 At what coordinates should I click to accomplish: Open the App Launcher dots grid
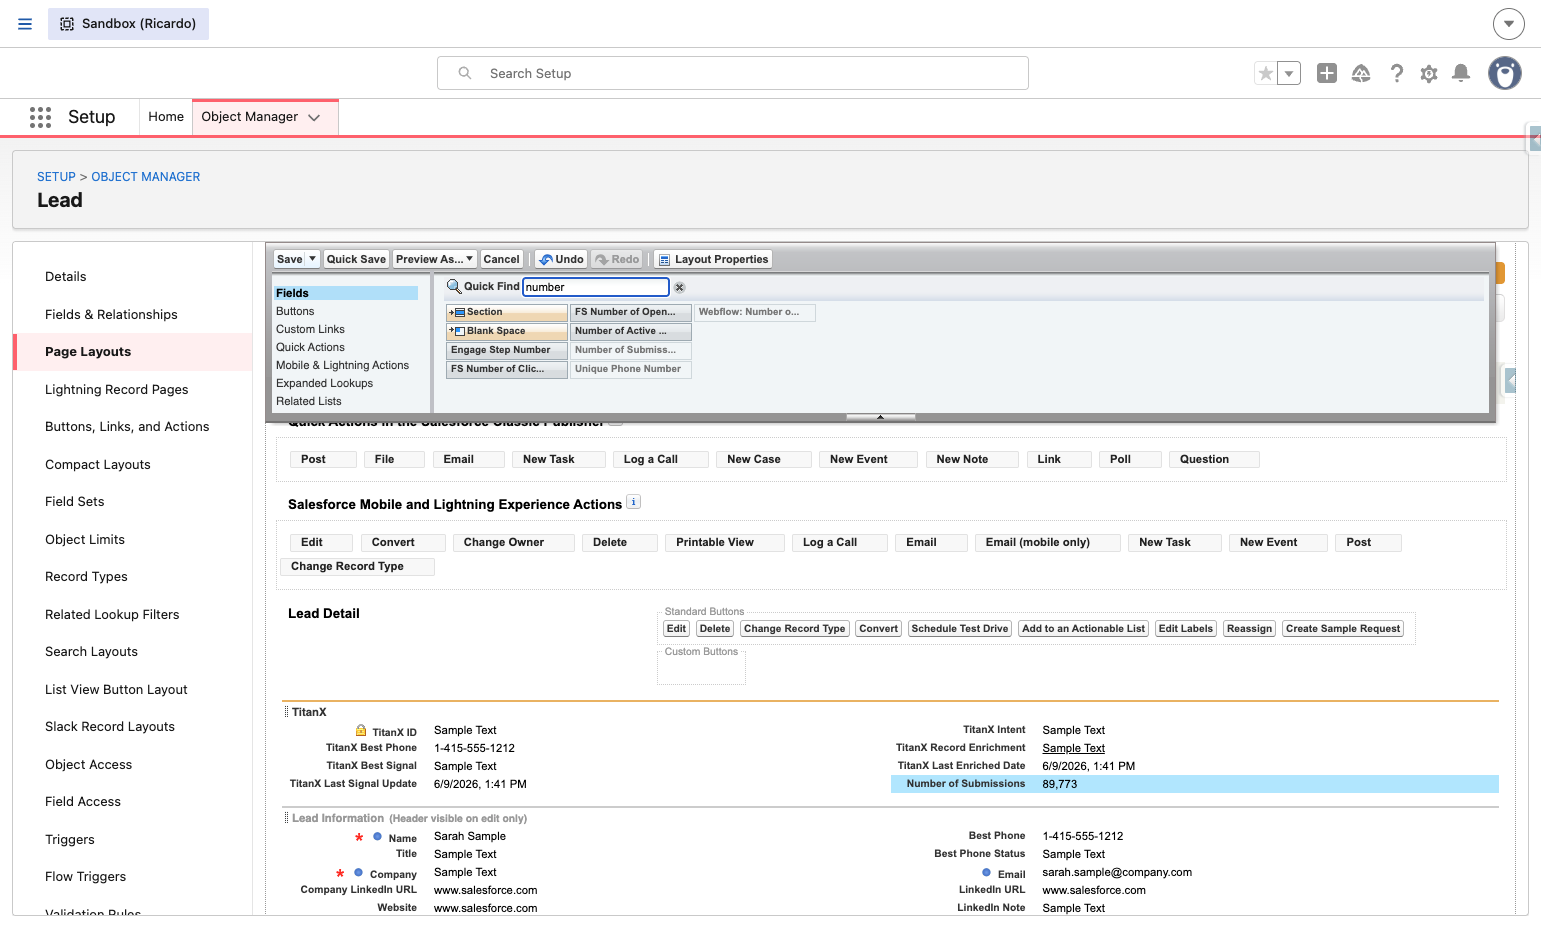coord(40,117)
